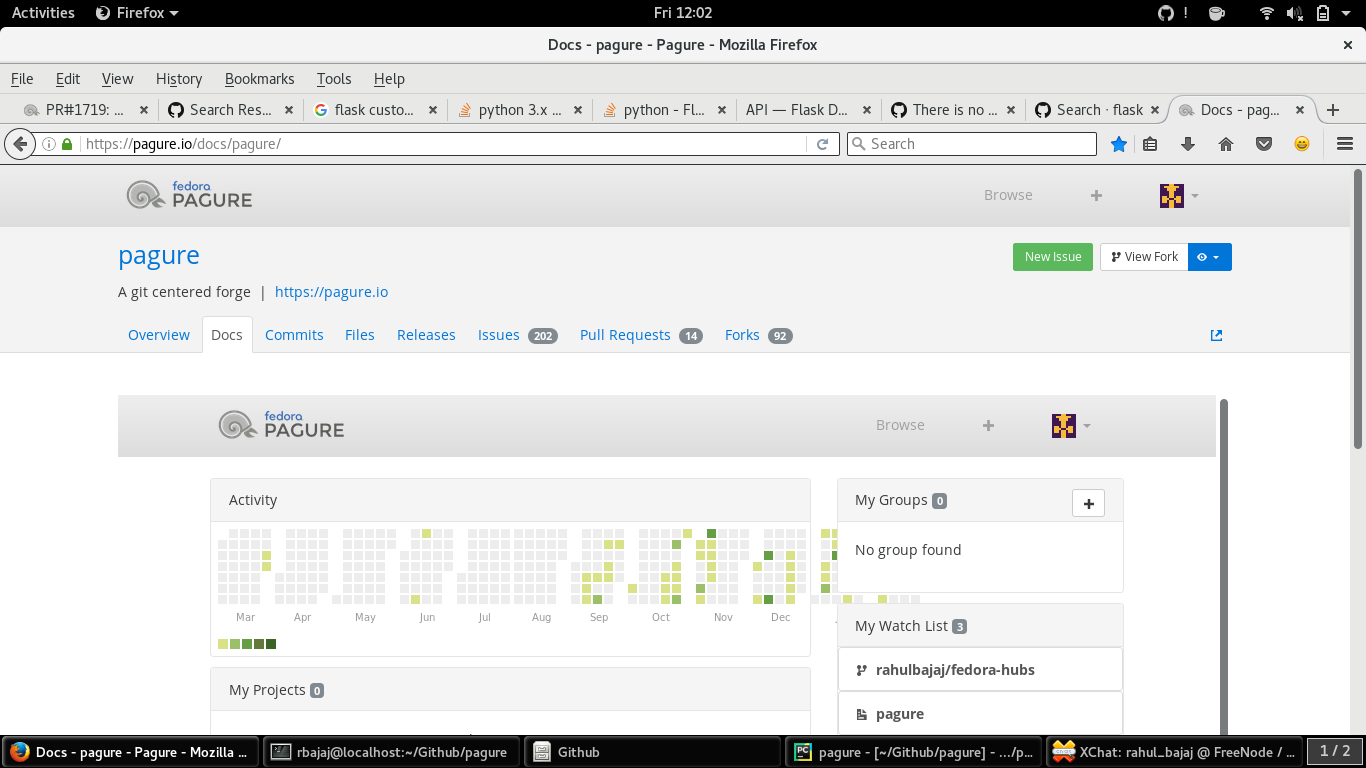Open the Firefox application menu in the top bar
Image resolution: width=1366 pixels, height=768 pixels.
[137, 13]
